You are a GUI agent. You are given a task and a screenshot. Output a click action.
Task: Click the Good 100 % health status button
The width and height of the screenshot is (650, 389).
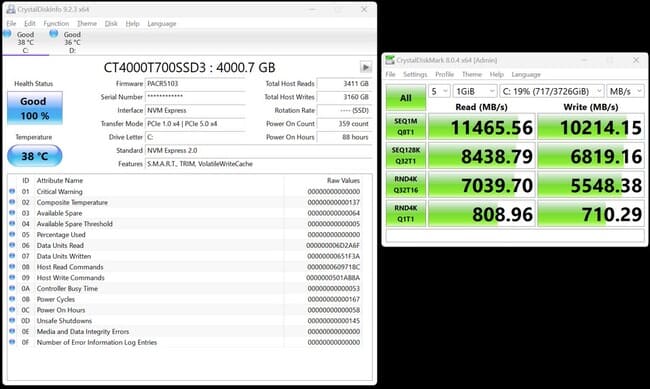pos(35,108)
